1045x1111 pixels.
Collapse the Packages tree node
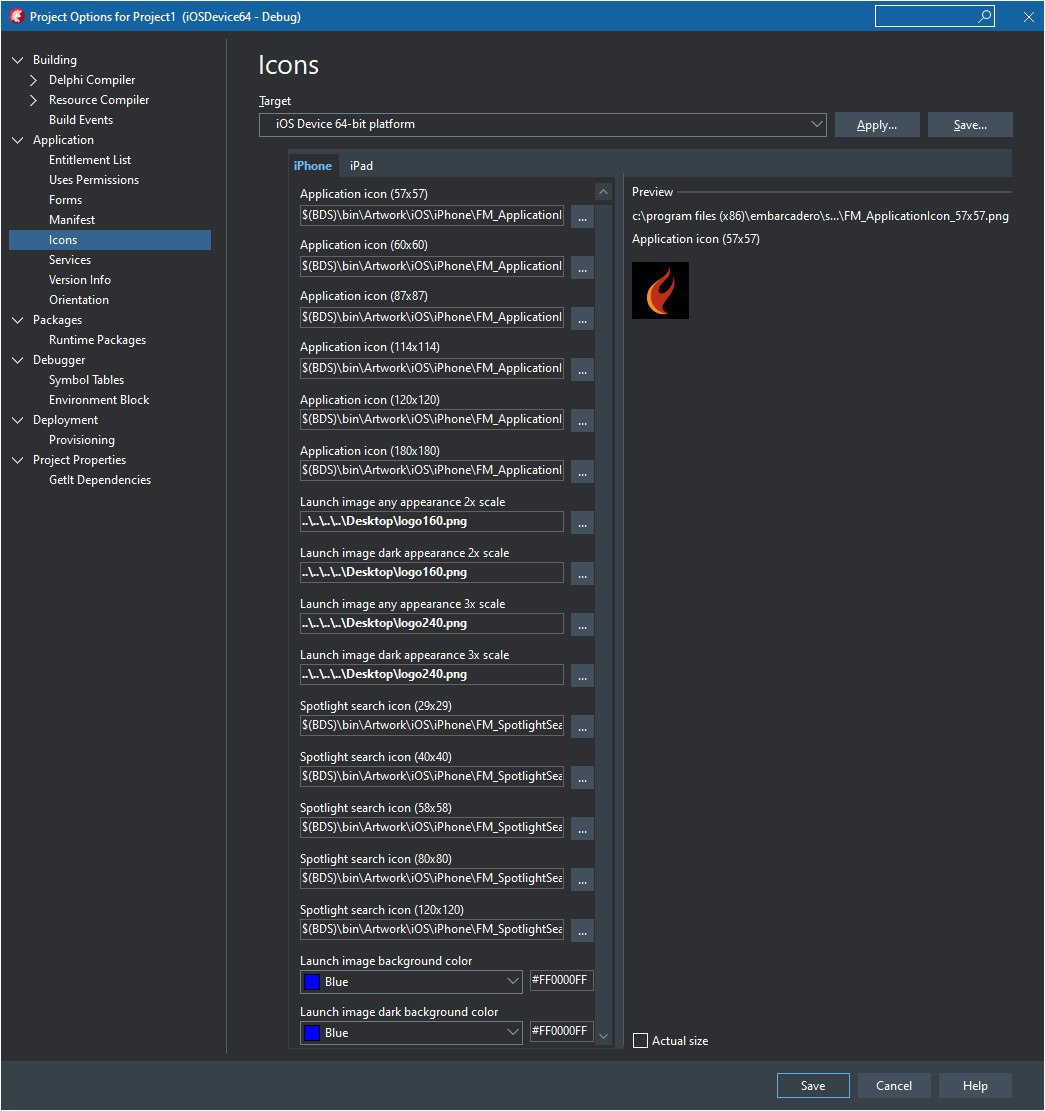point(18,320)
